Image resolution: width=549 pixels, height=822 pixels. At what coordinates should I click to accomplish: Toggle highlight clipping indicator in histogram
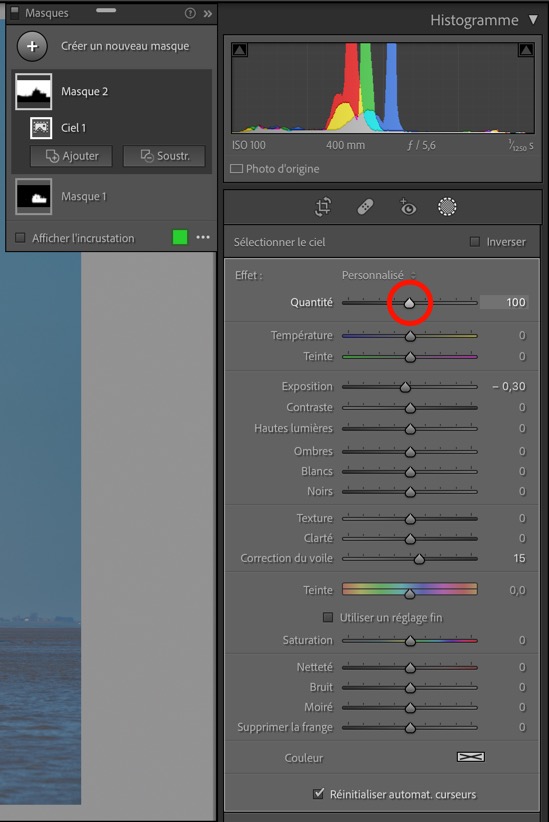click(x=526, y=50)
